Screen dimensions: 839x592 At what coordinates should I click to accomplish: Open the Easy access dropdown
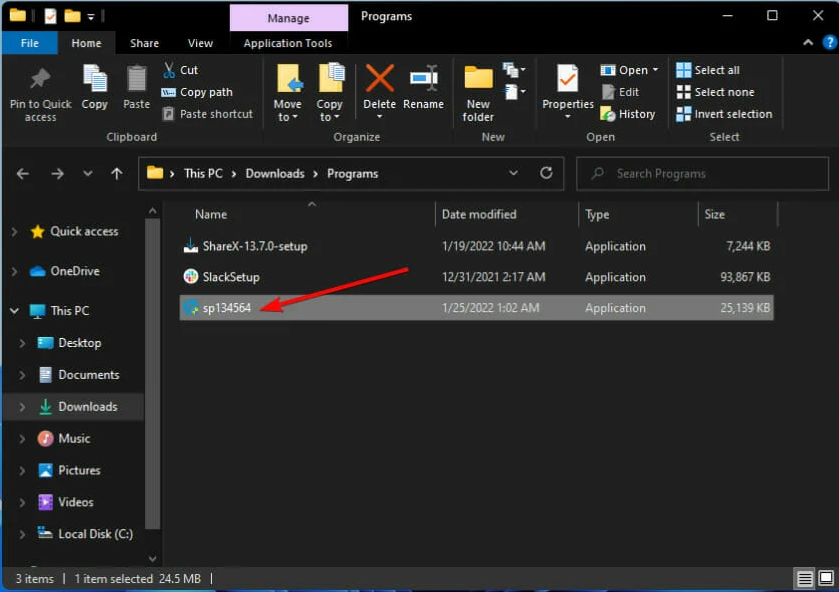514,92
